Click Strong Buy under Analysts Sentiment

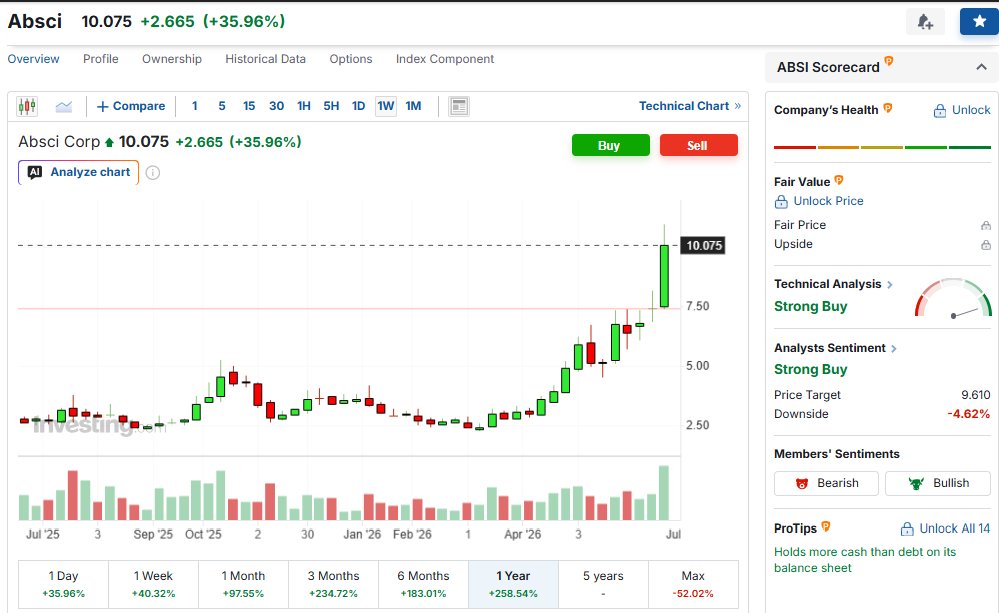(x=810, y=370)
